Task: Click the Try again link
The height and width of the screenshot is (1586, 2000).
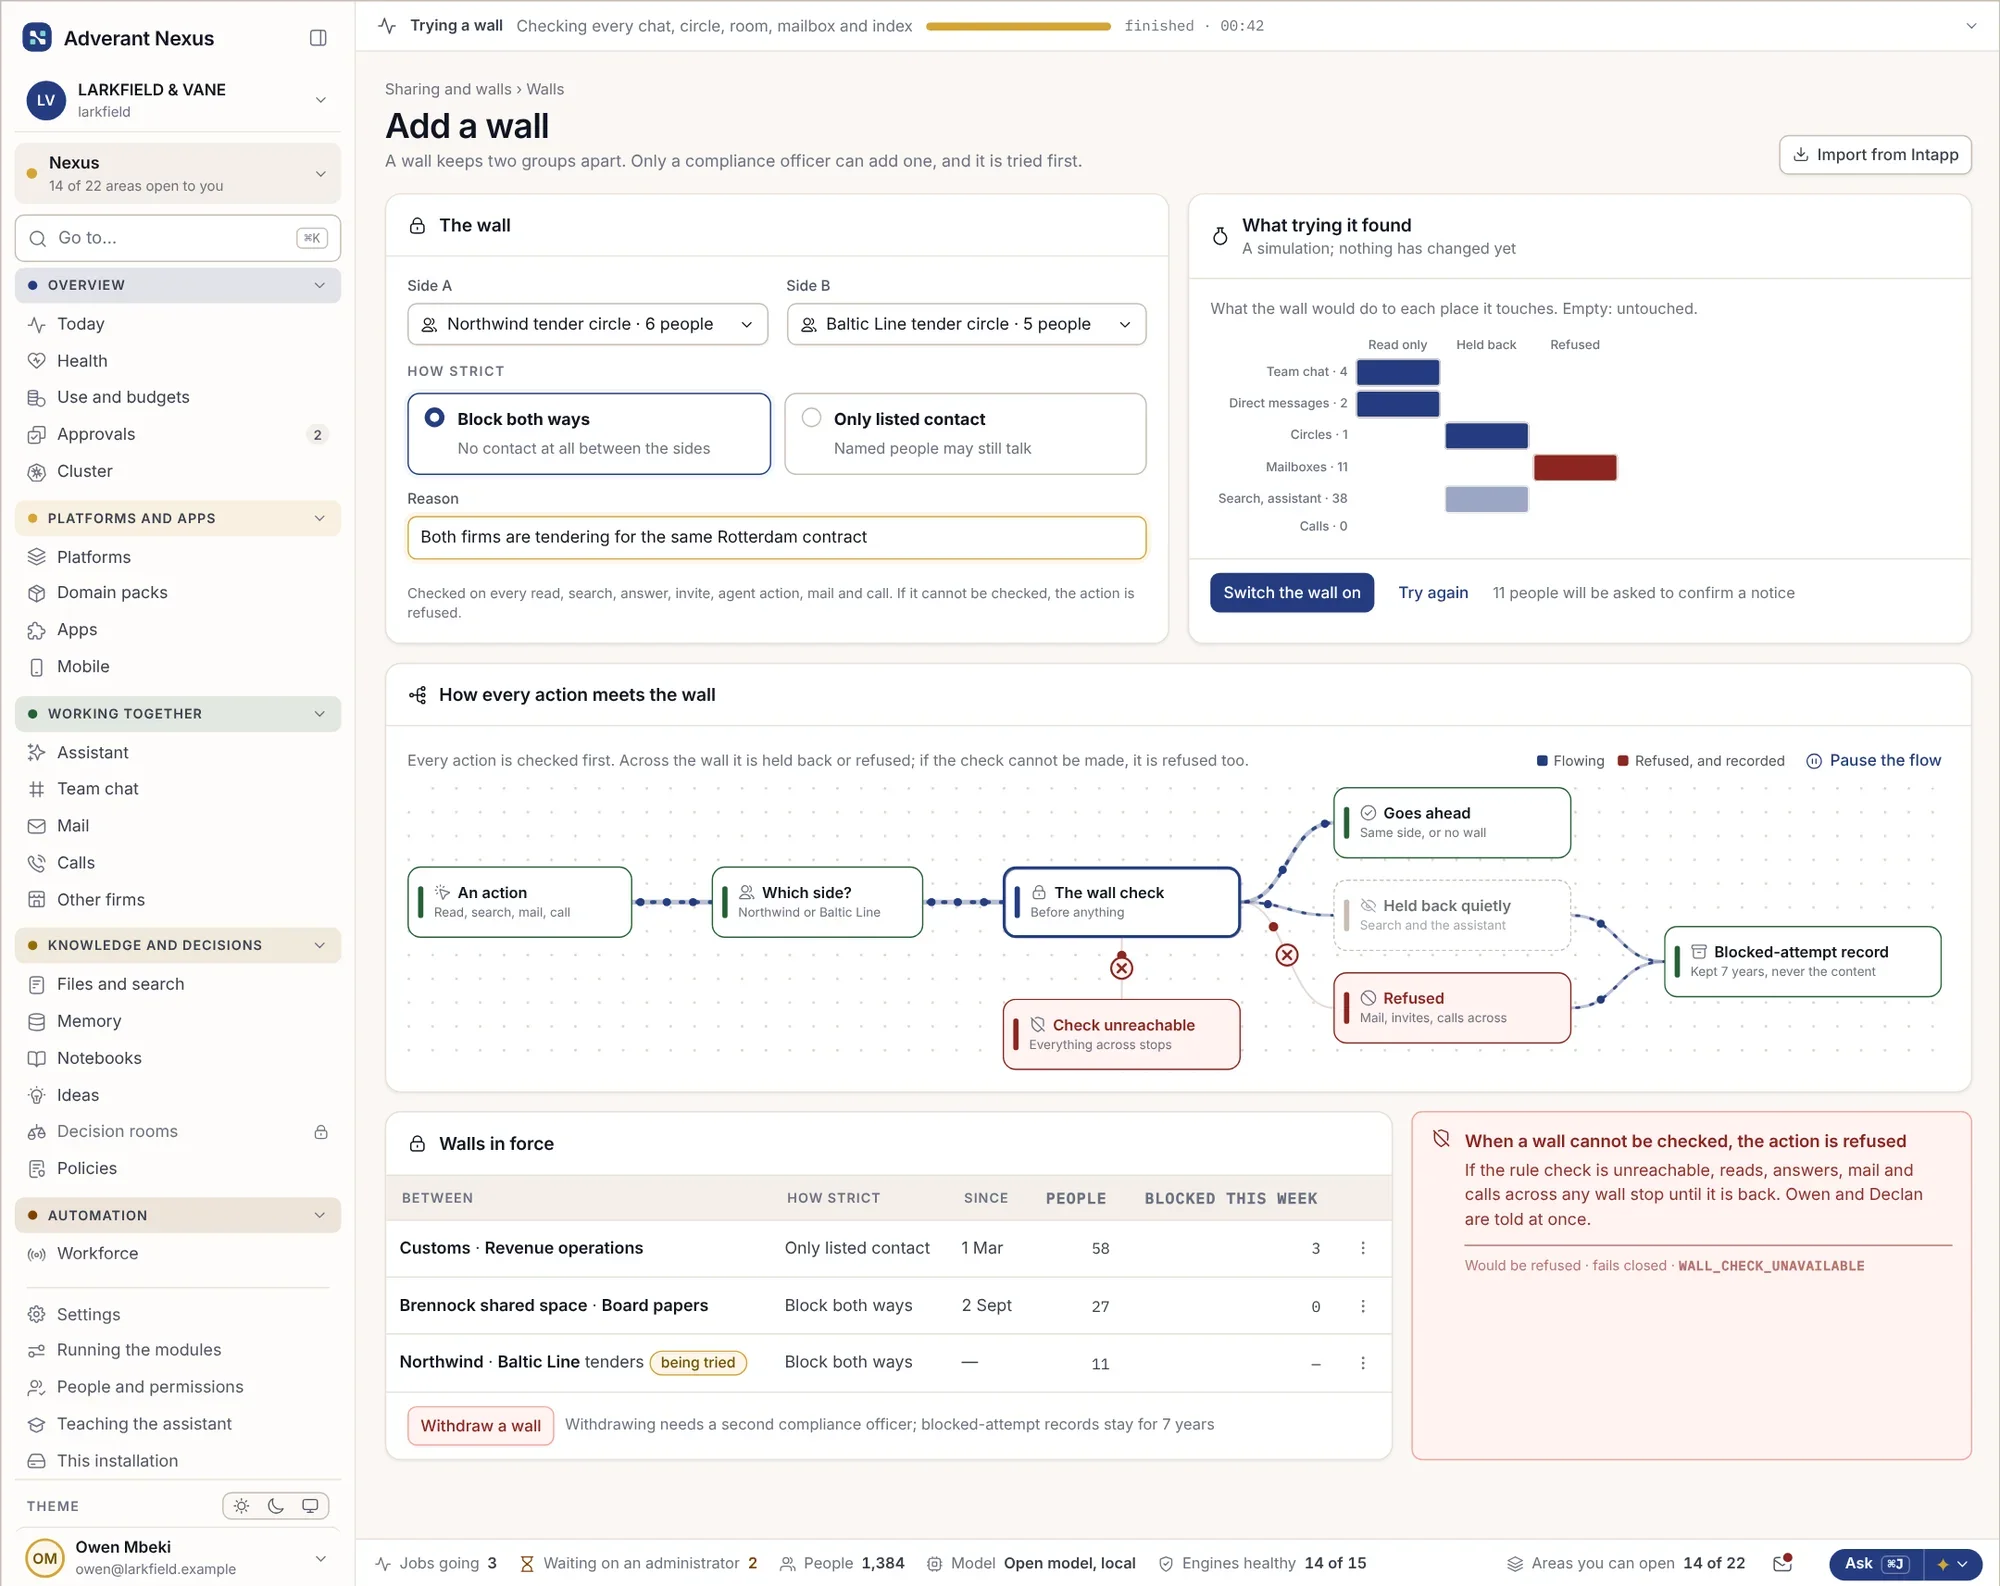Action: click(1433, 593)
